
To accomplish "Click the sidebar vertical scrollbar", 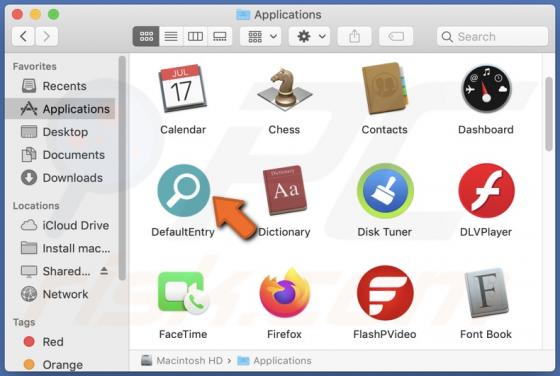I will pyautogui.click(x=122, y=168).
